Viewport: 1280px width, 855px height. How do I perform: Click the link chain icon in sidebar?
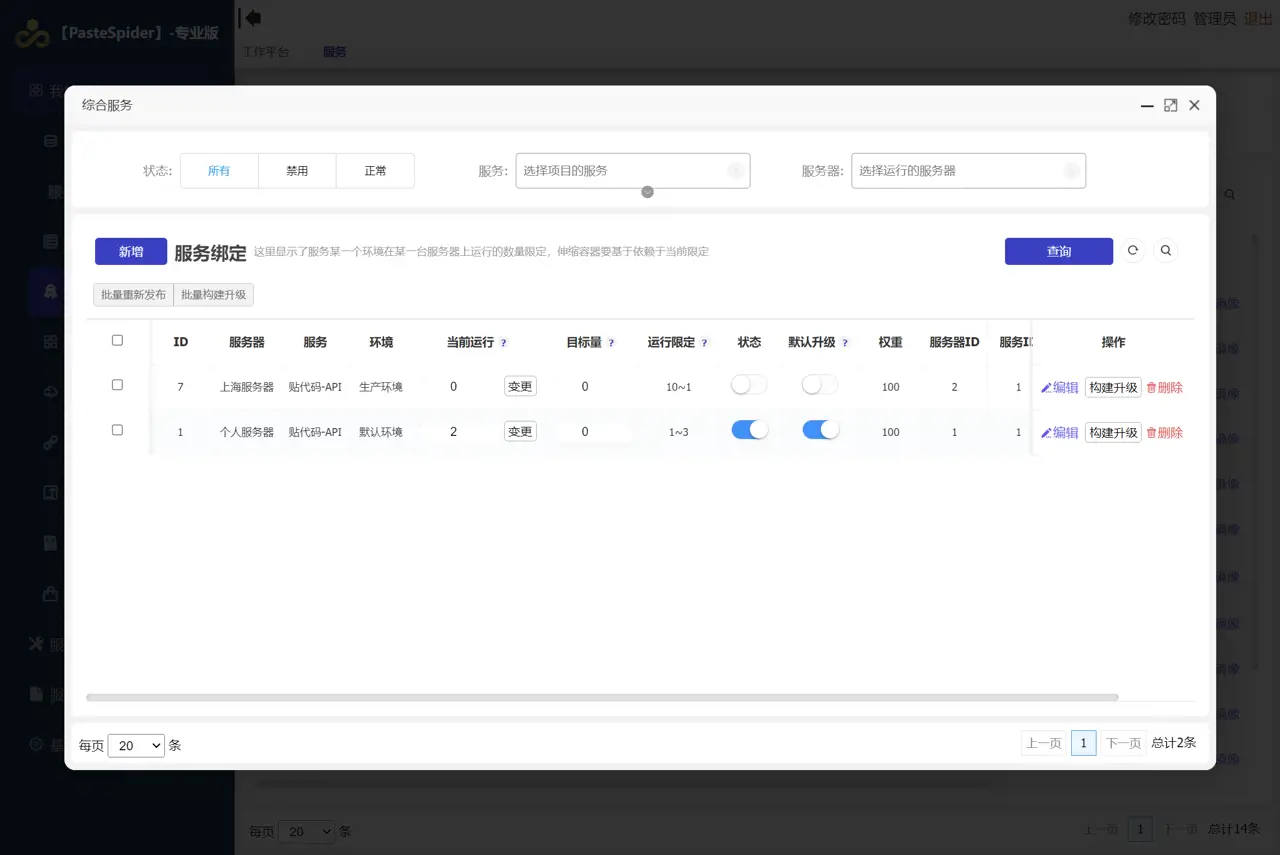click(50, 442)
